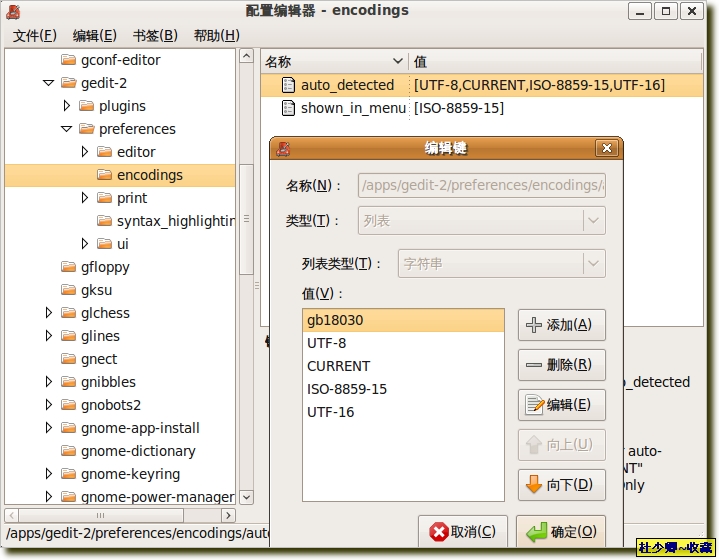The width and height of the screenshot is (719, 560).
Task: Open the 文件(F) menu
Action: (35, 35)
